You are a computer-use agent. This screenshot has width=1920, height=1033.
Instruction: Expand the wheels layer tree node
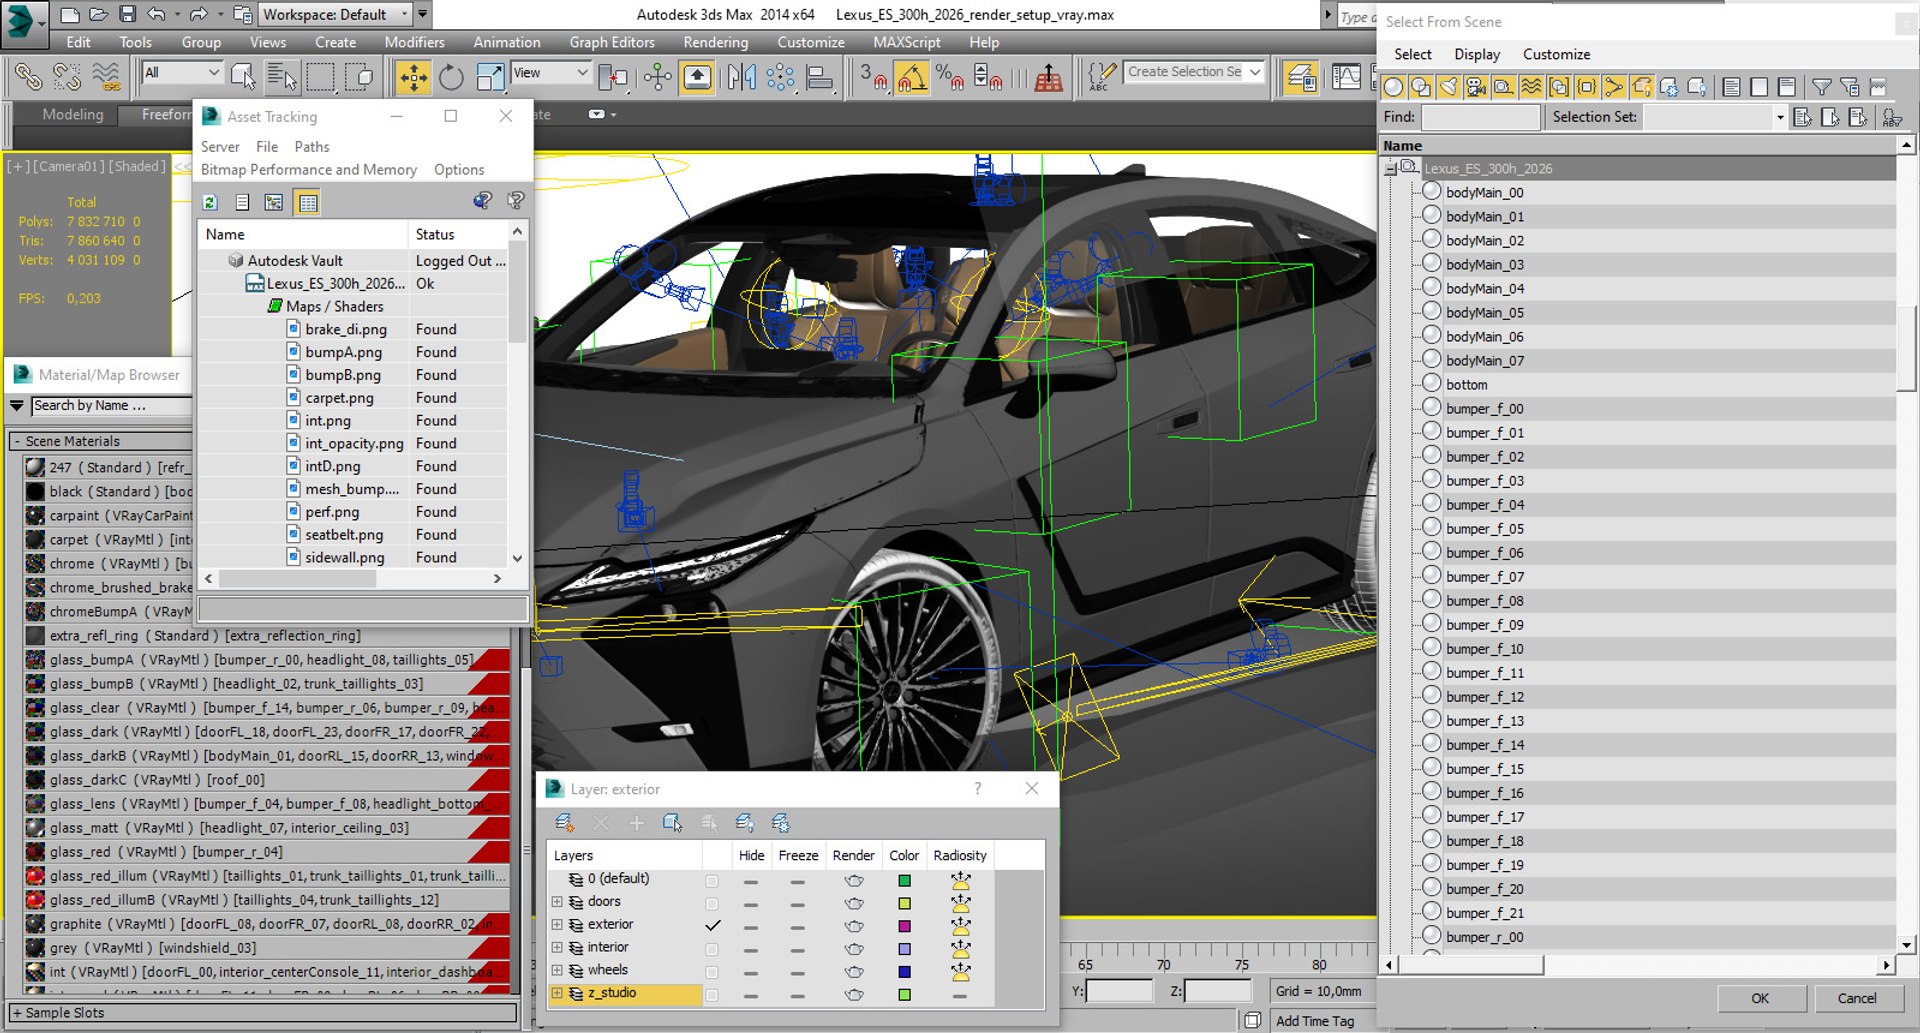point(557,970)
